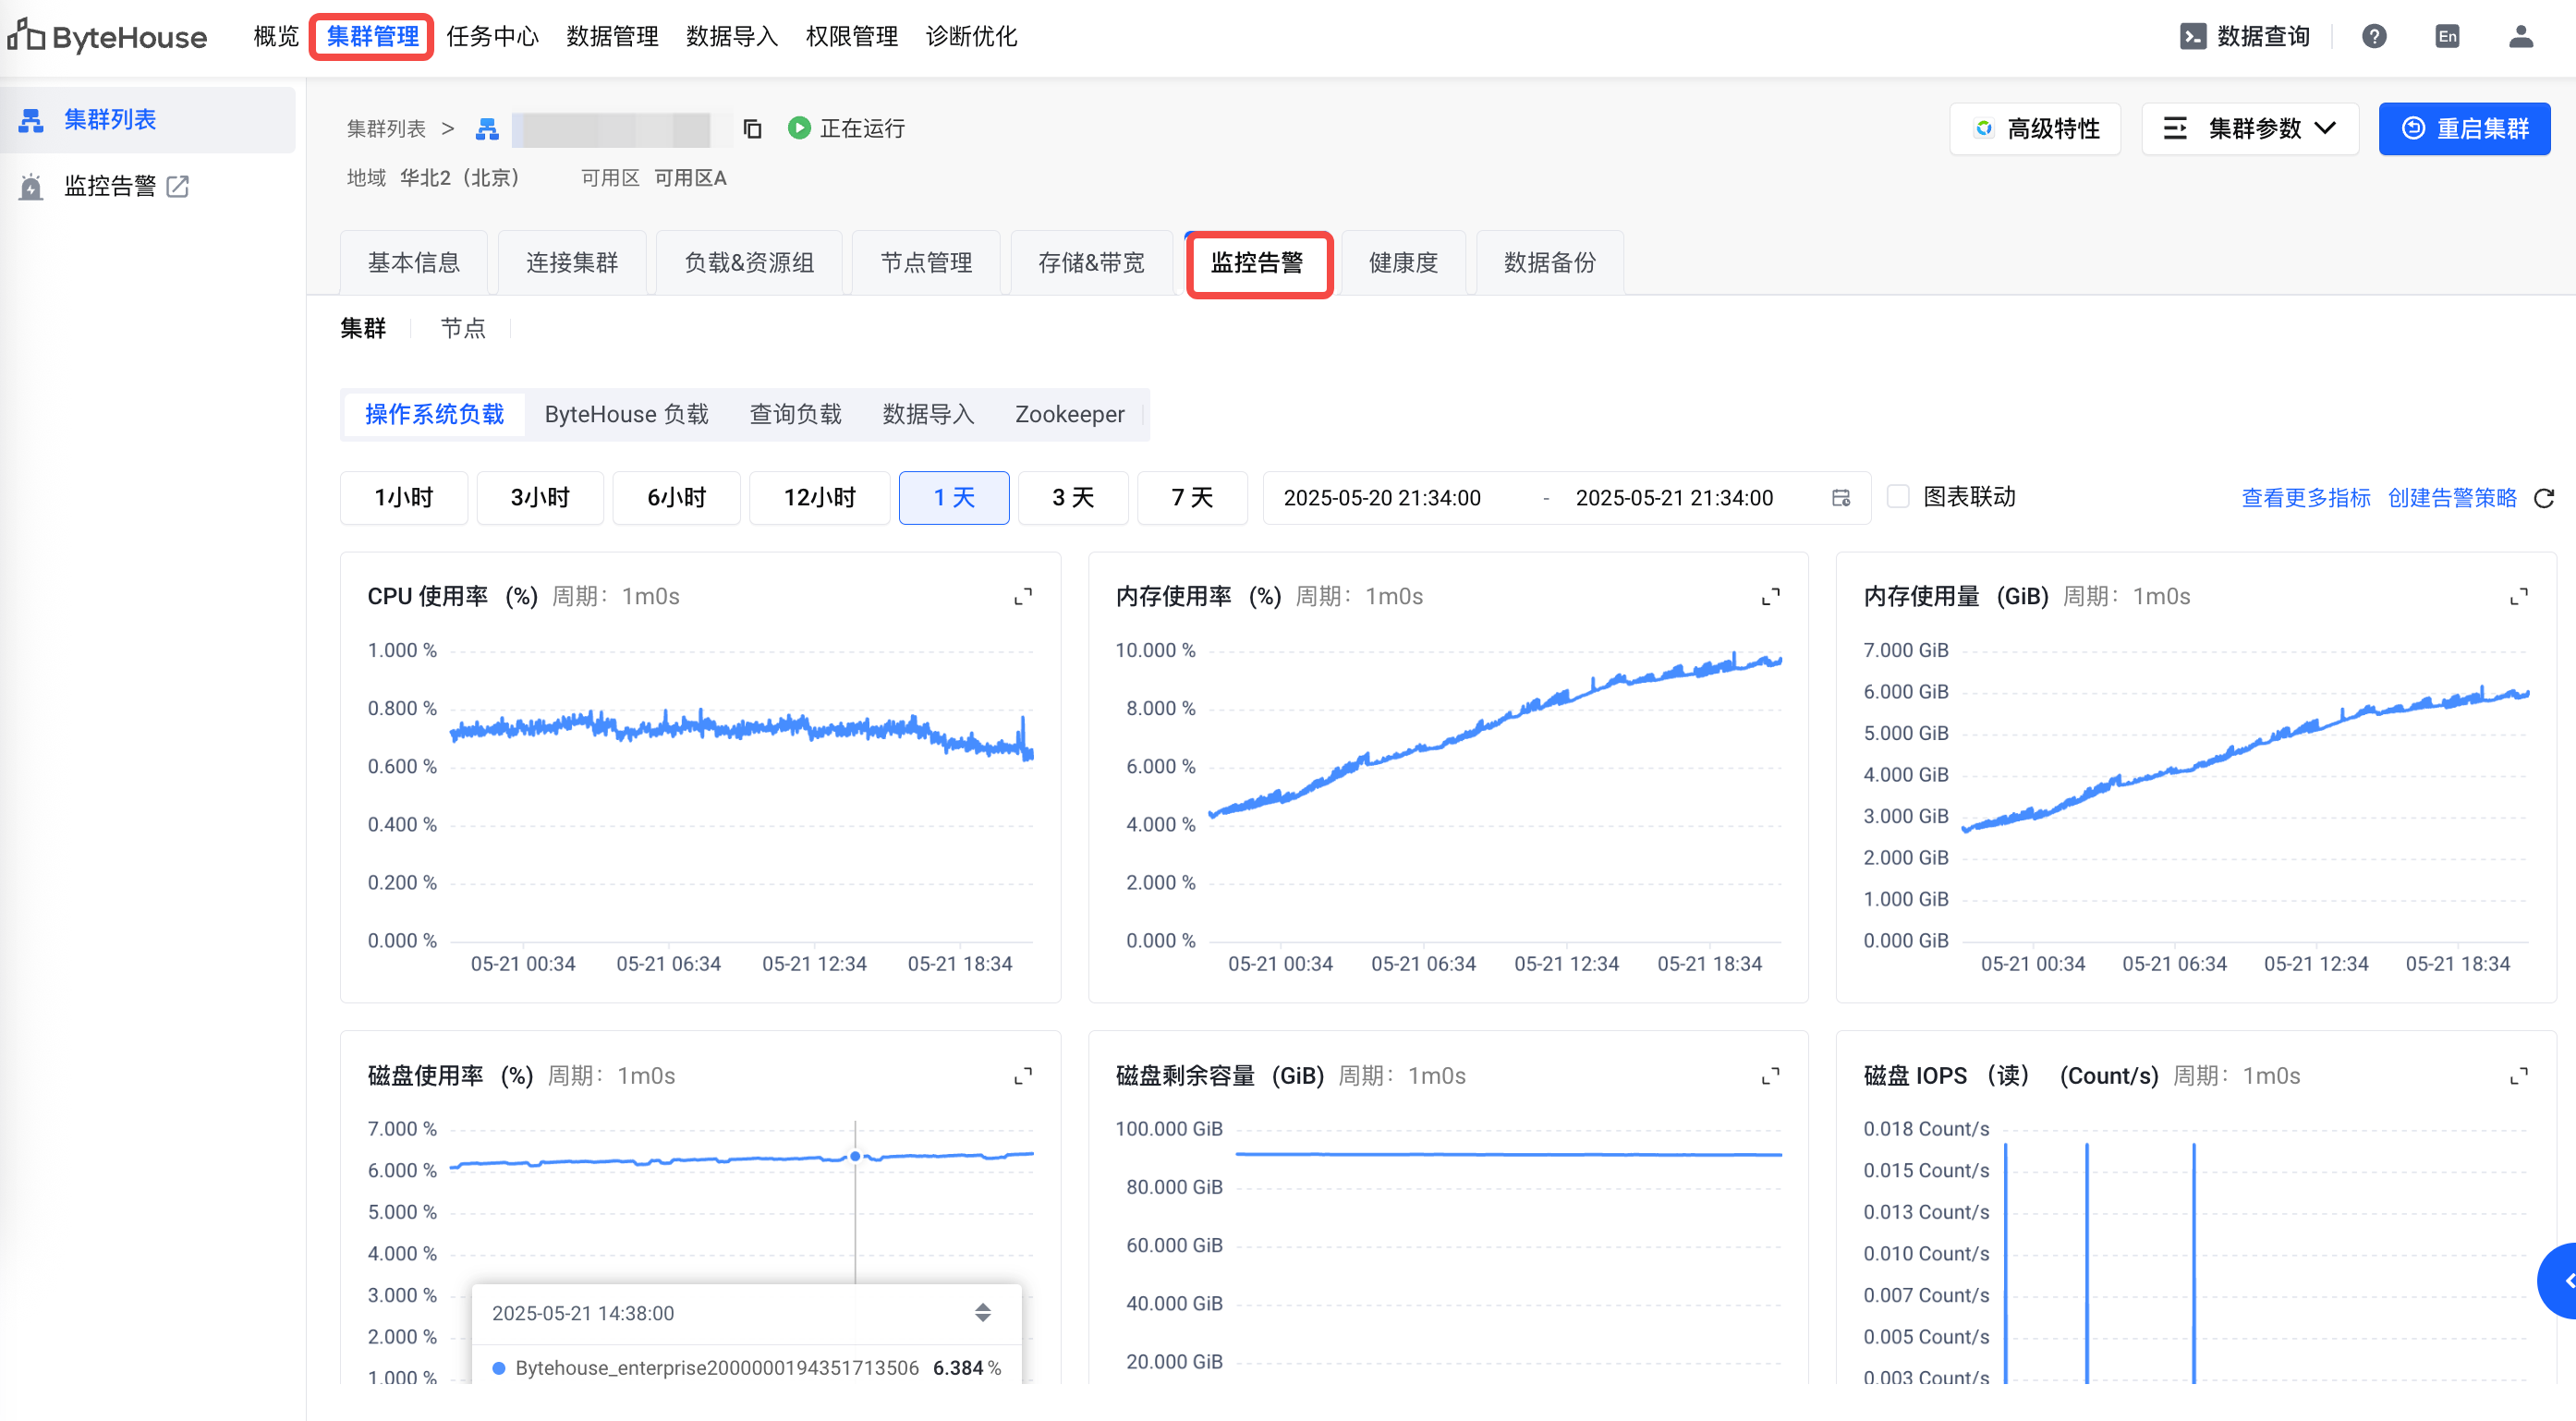Edit the end date 2025-05-21 21:34:00
The height and width of the screenshot is (1421, 2576).
click(x=1674, y=498)
